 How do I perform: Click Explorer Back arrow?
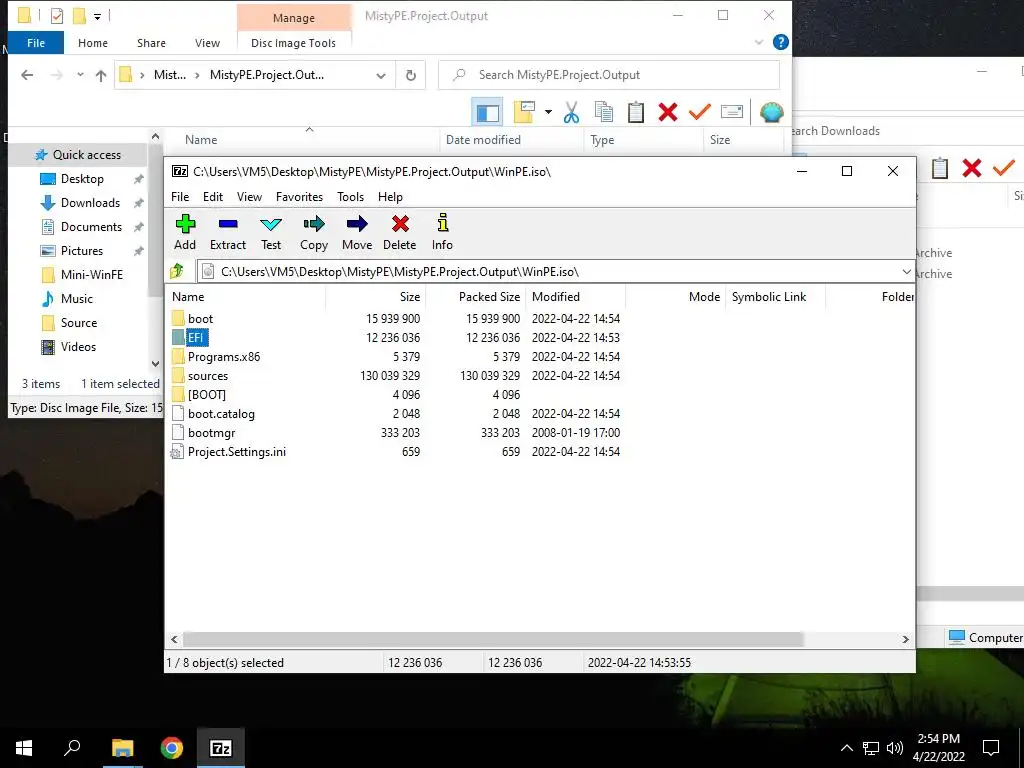(x=27, y=75)
